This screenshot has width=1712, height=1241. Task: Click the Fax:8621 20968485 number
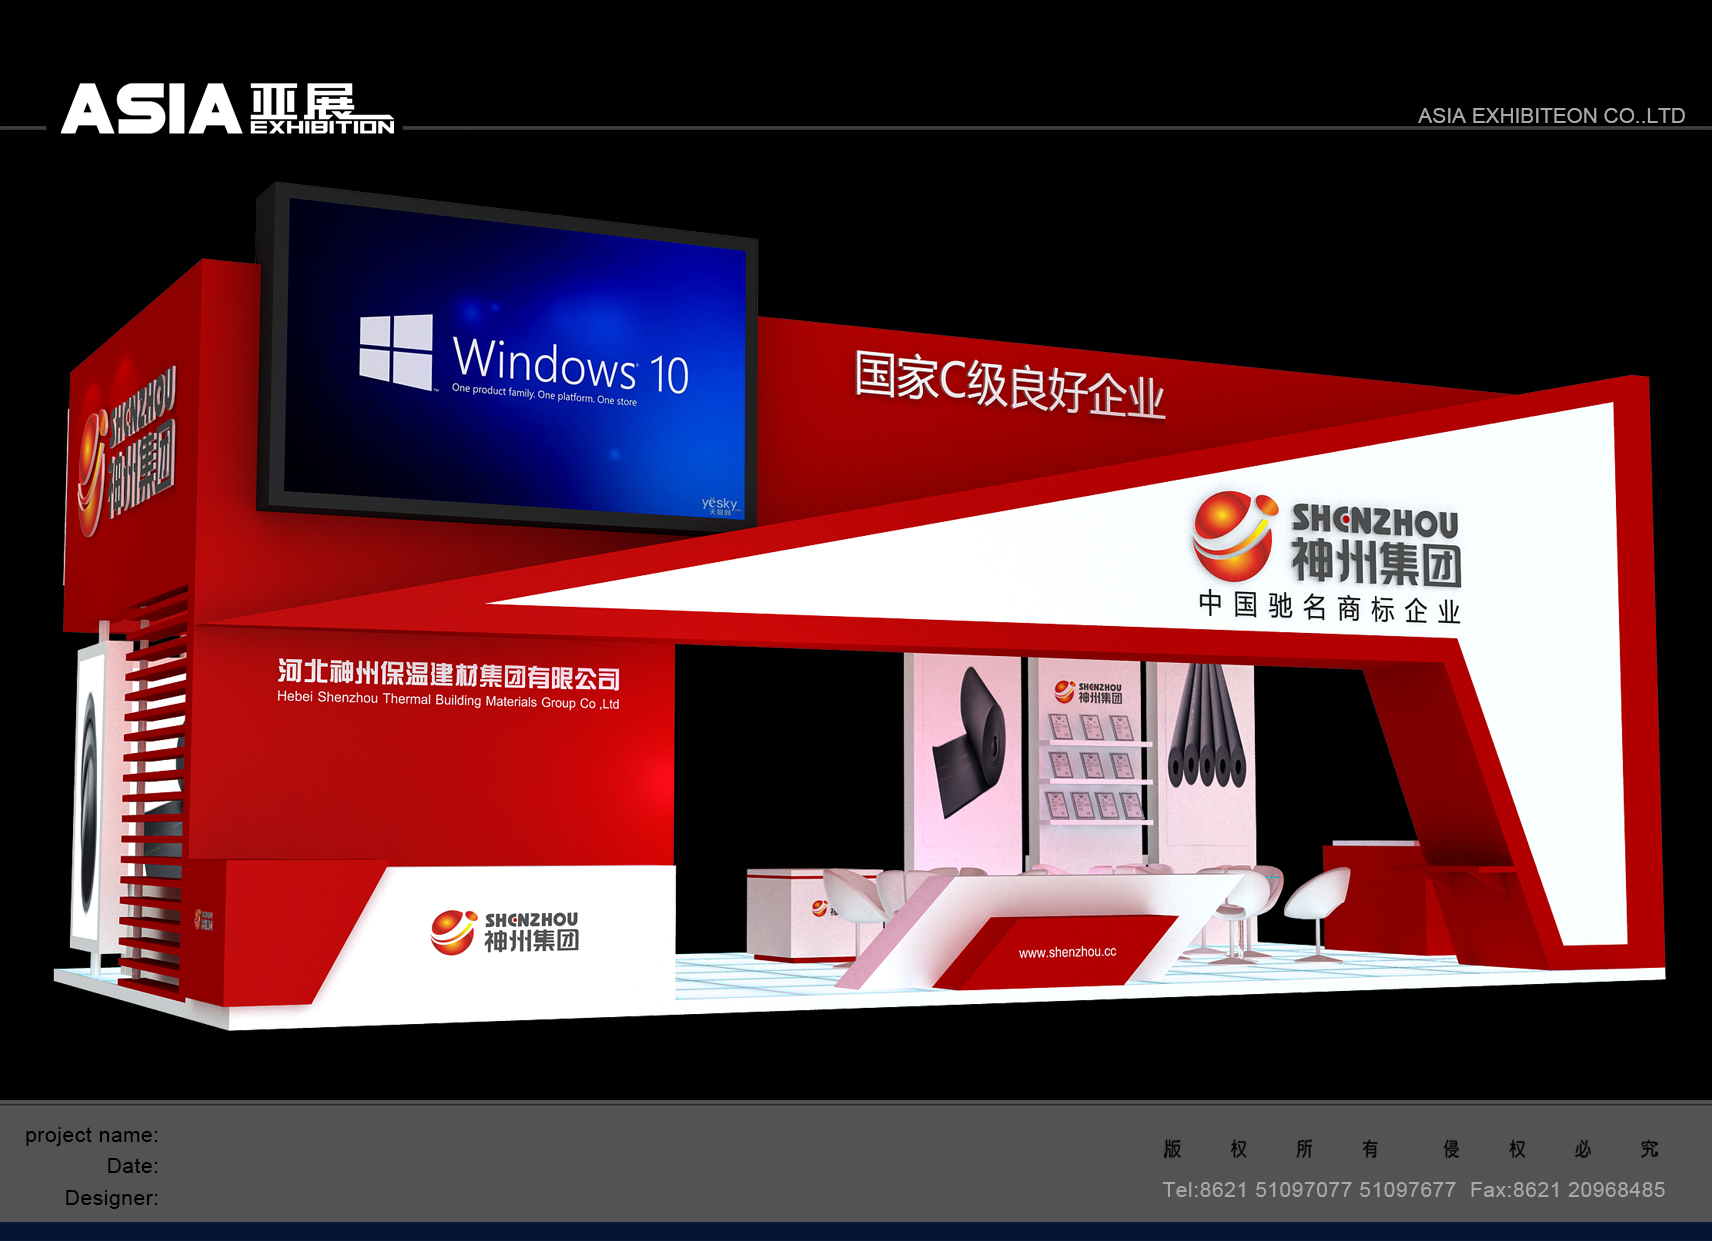tap(1567, 1190)
